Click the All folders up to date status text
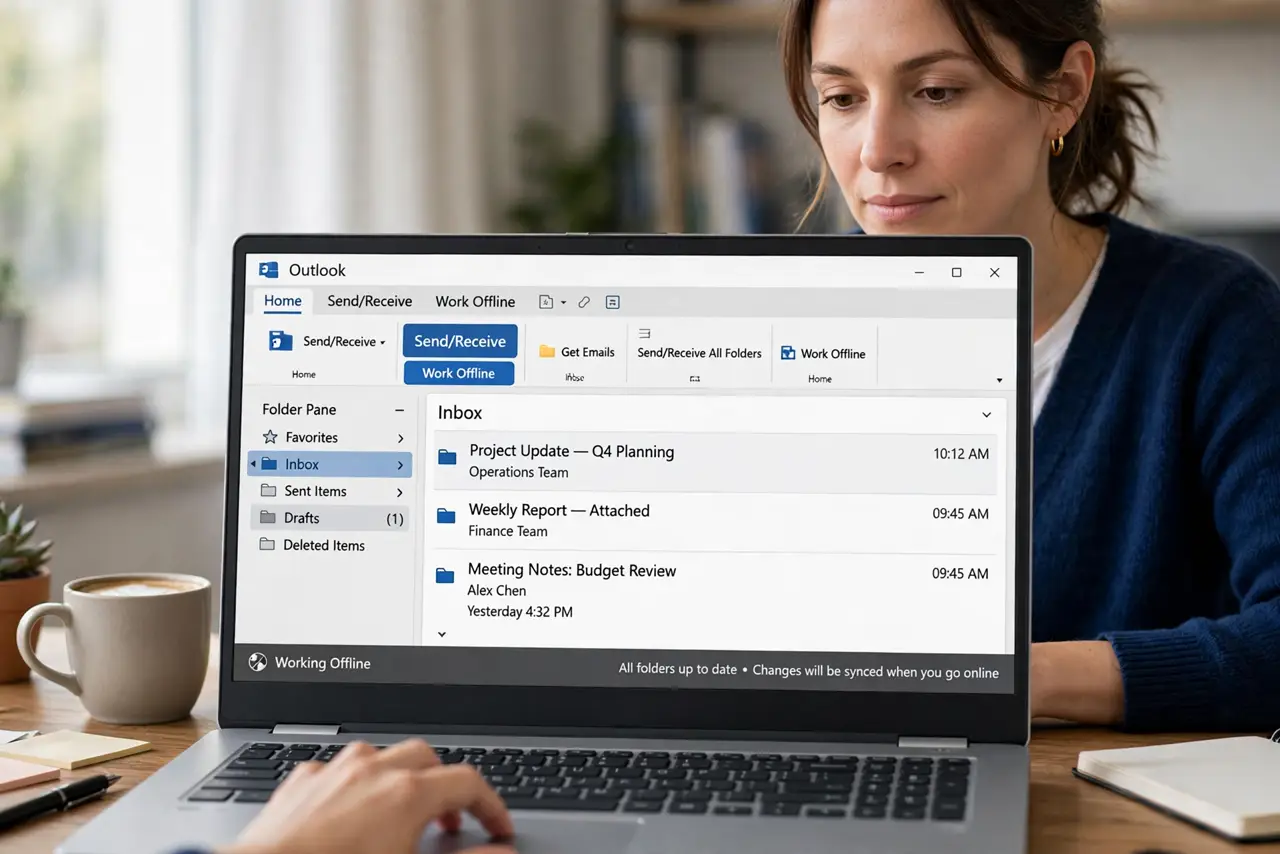 click(678, 669)
